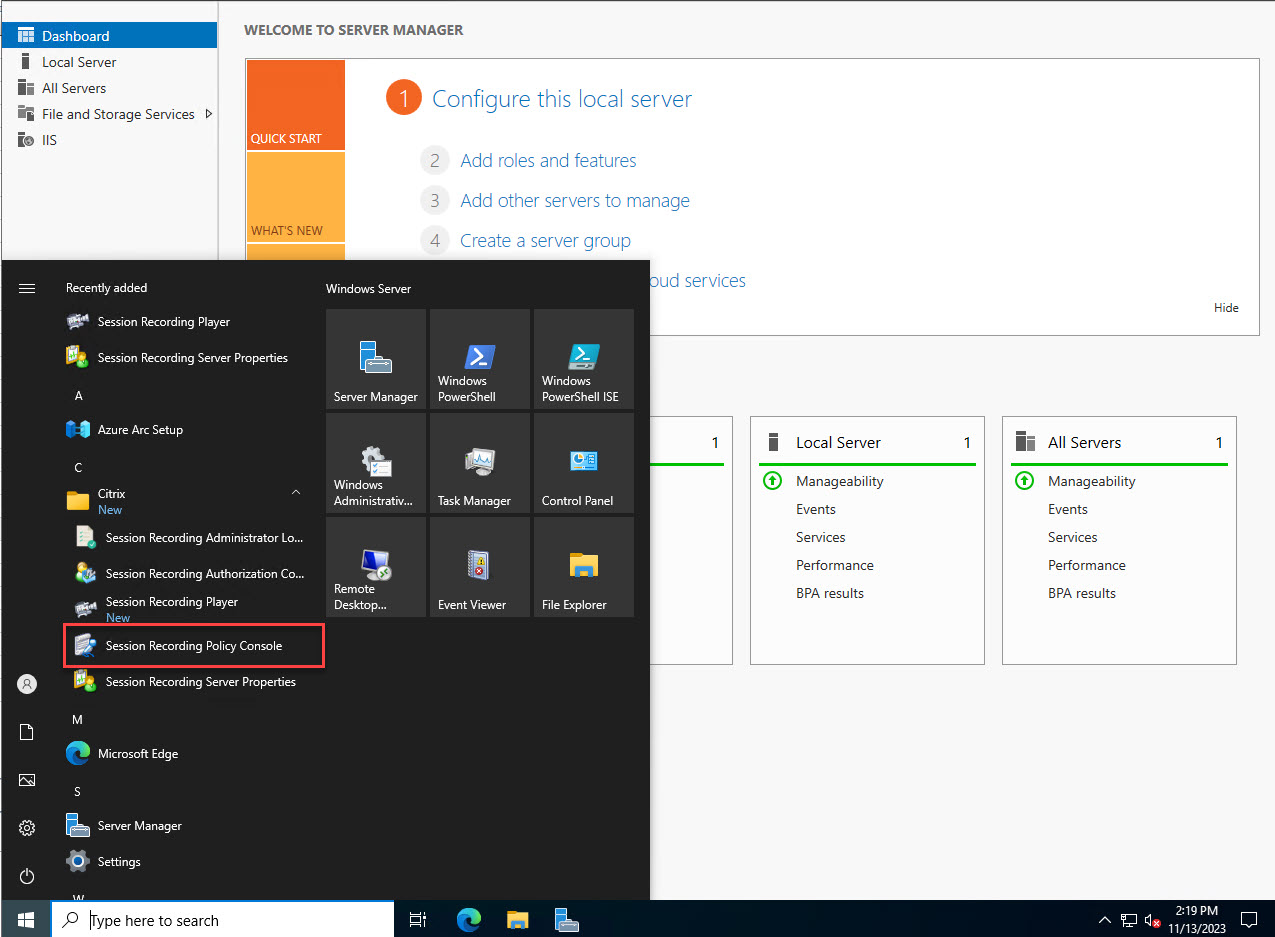Viewport: 1275px width, 937px height.
Task: Click Add roles and features
Action: [x=548, y=160]
